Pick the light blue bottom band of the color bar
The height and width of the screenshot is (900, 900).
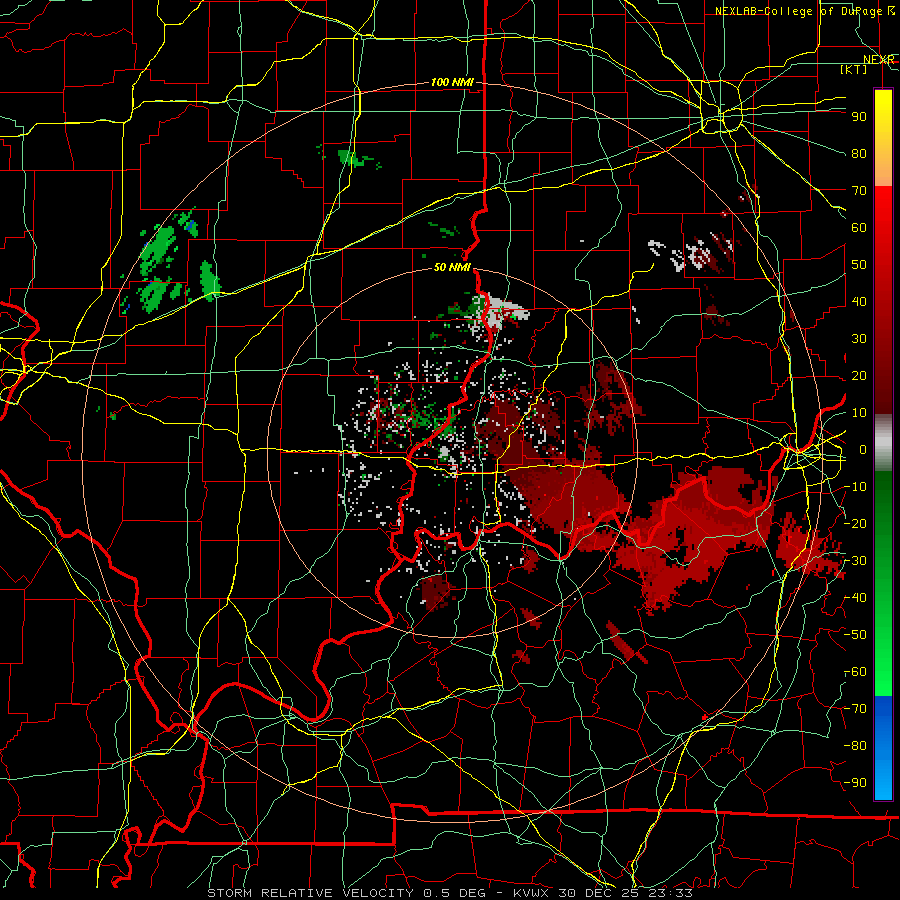click(883, 781)
